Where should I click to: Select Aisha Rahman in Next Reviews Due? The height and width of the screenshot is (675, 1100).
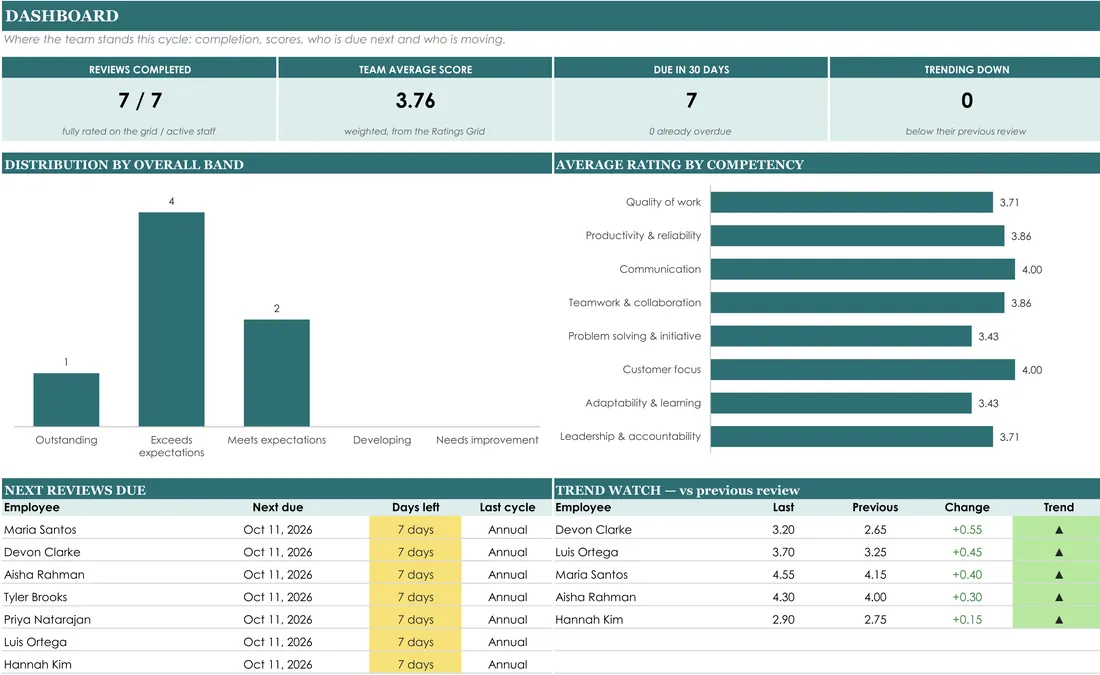pyautogui.click(x=44, y=575)
